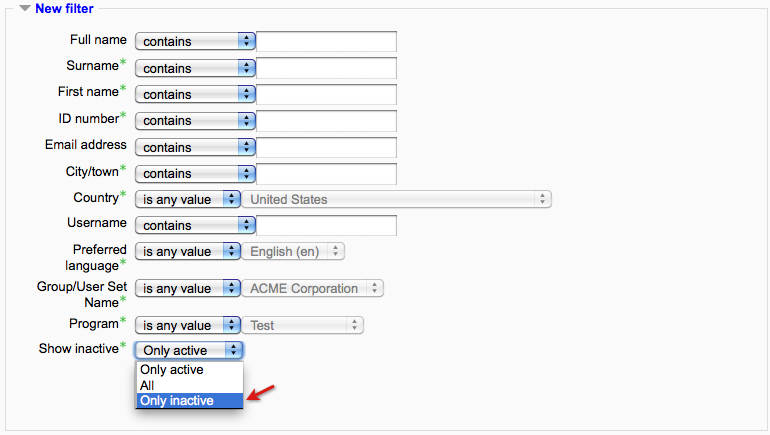Open the City/town operator dropdown
Image resolution: width=770 pixels, height=435 pixels.
pyautogui.click(x=195, y=173)
